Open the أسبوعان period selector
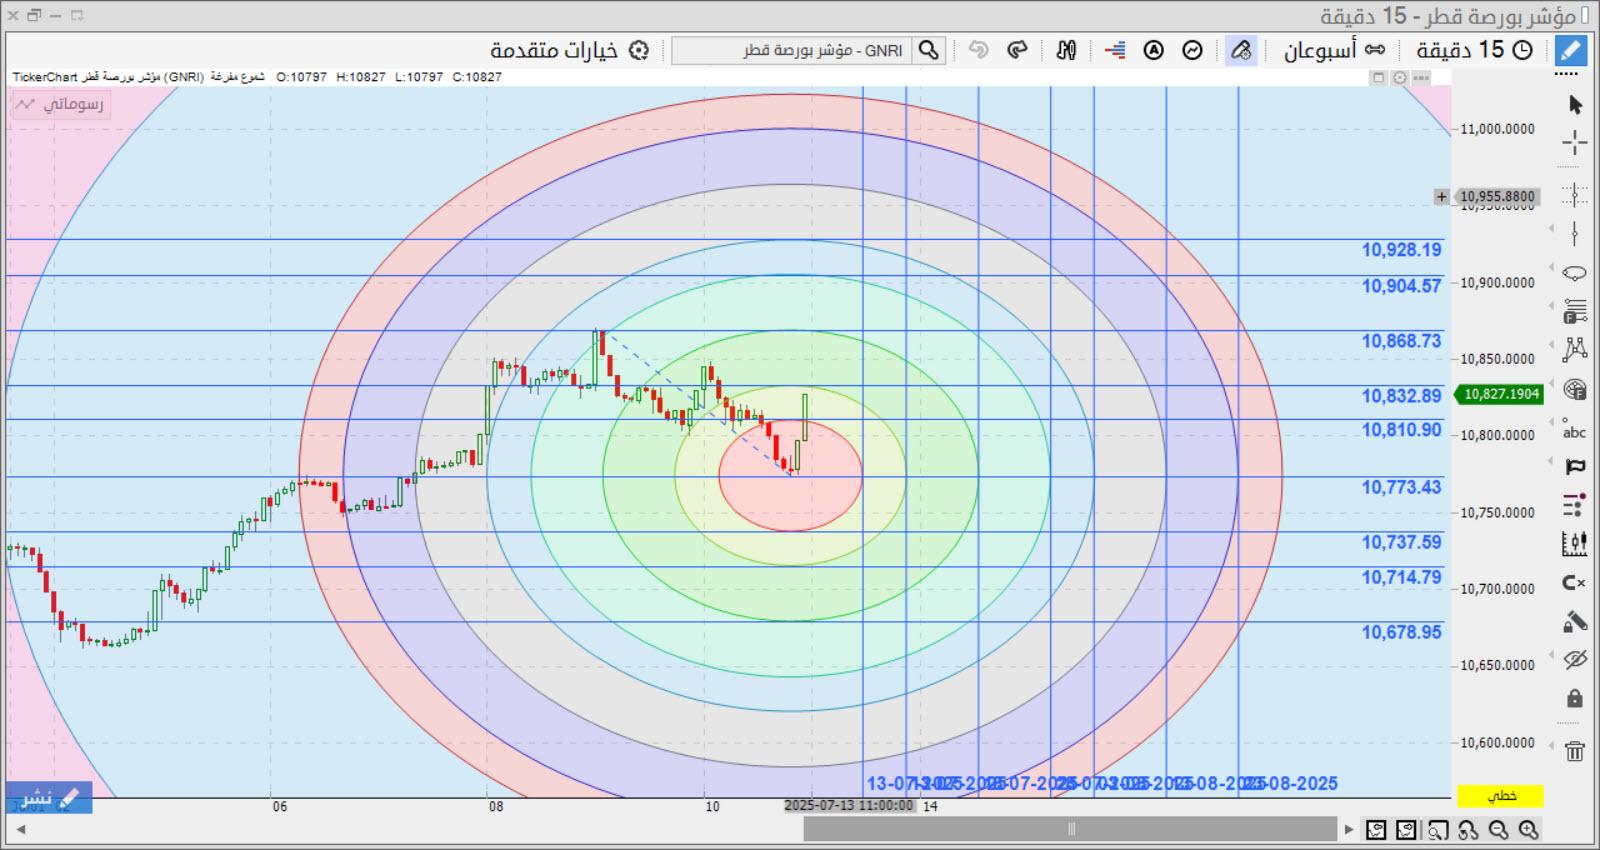The width and height of the screenshot is (1600, 850). pos(1333,50)
